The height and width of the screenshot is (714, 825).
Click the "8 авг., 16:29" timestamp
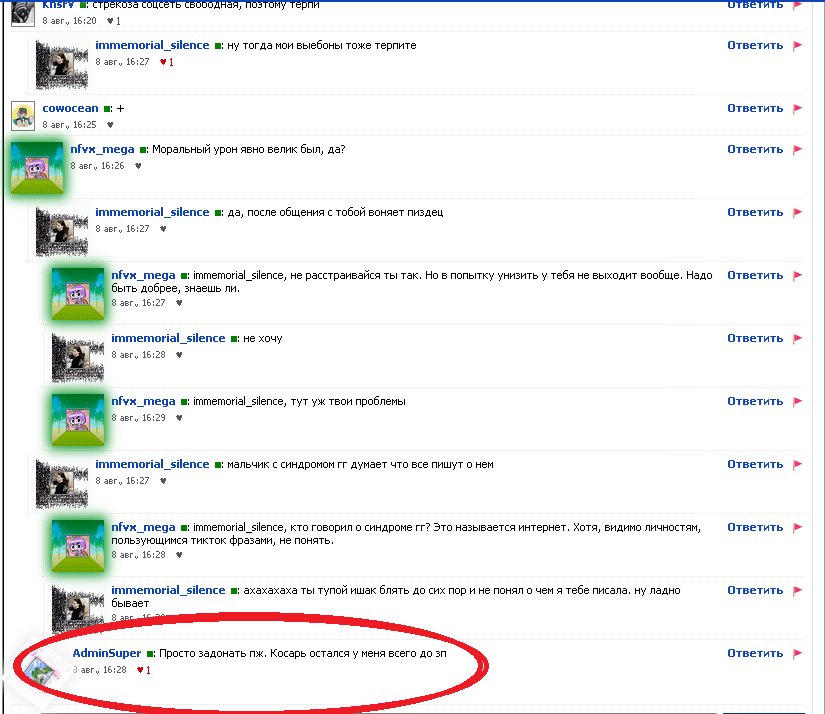click(138, 418)
